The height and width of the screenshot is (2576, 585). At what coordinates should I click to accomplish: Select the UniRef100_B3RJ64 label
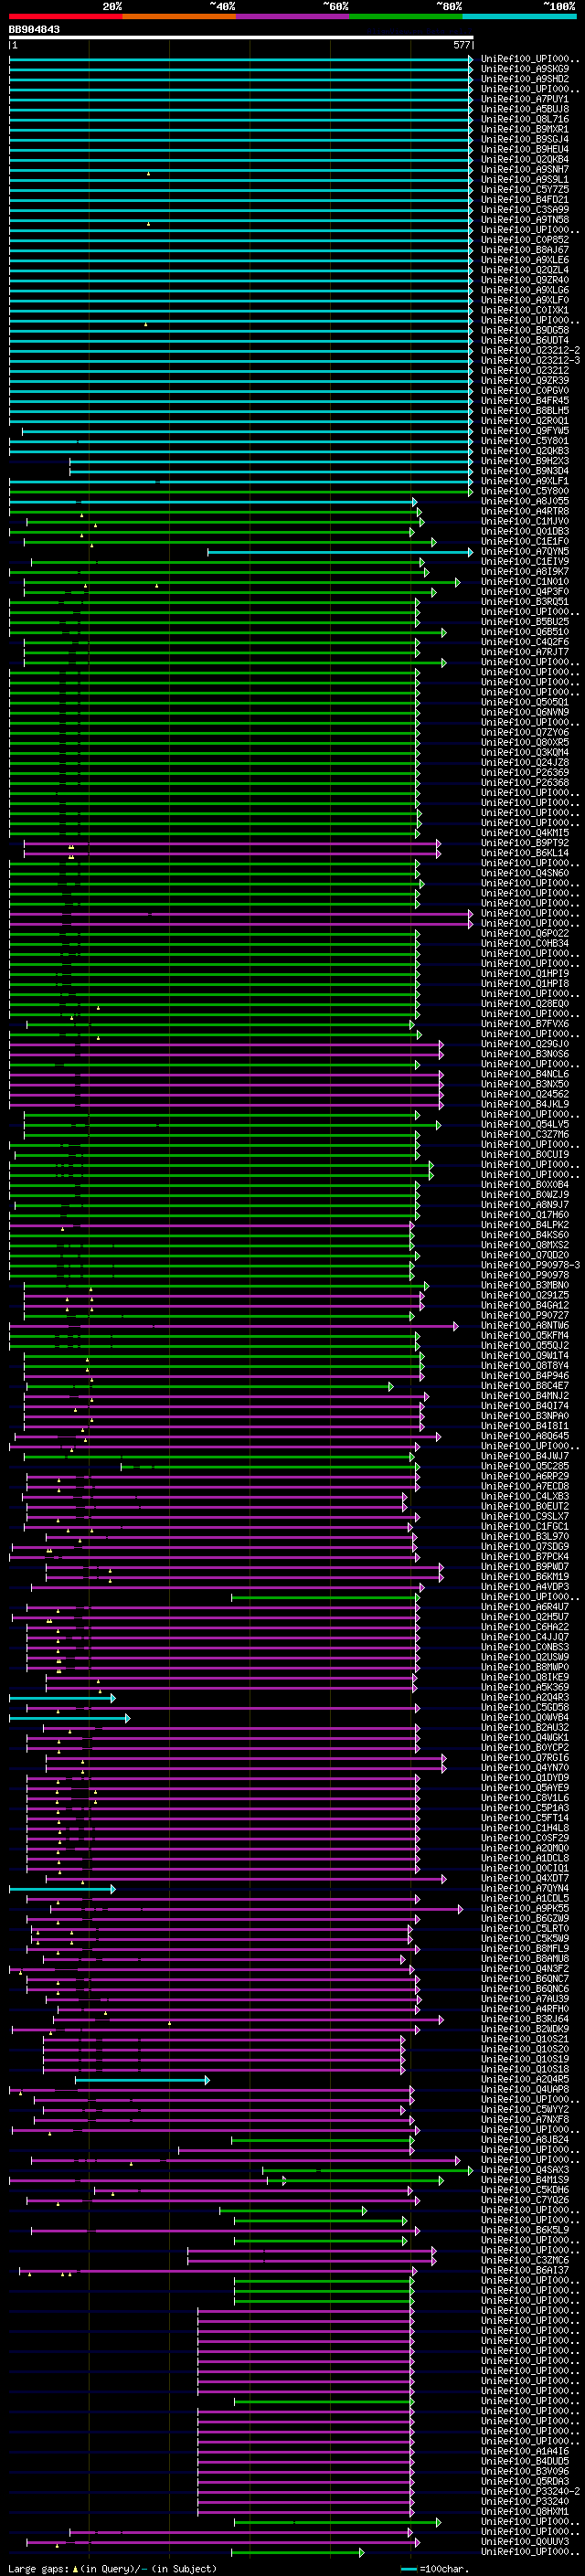(524, 2018)
